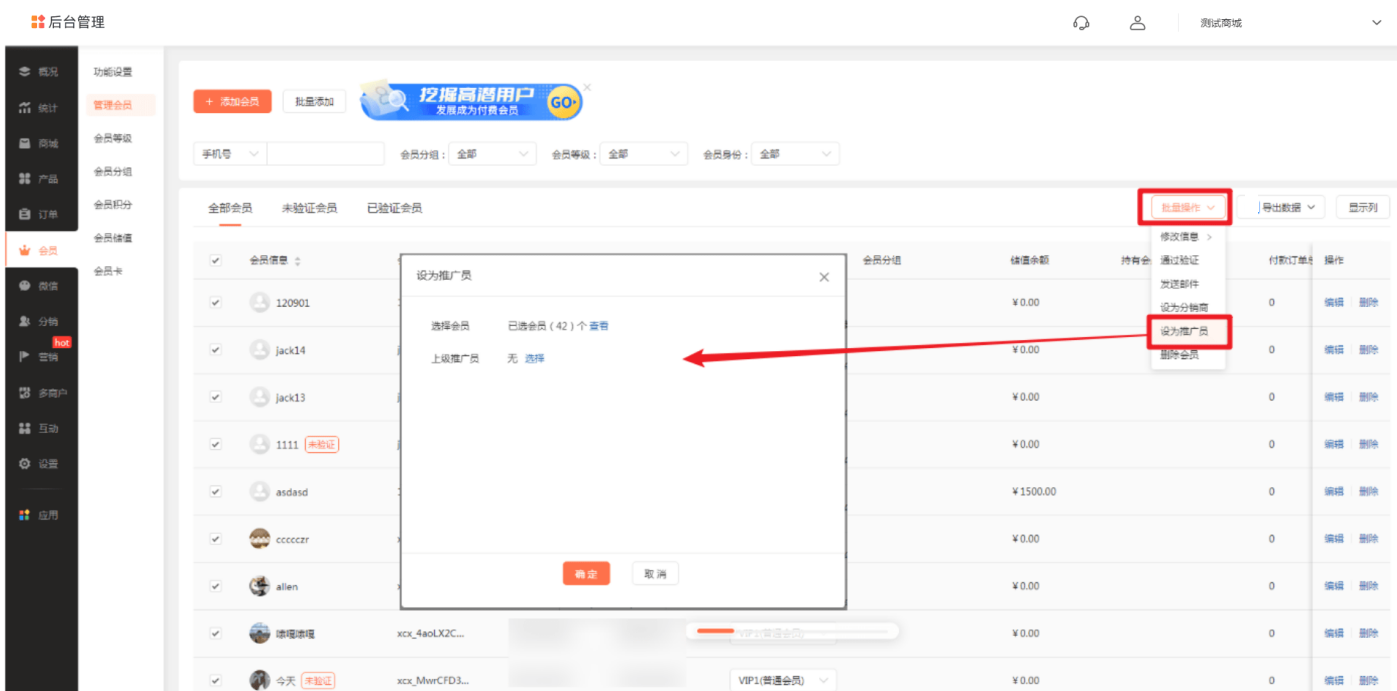
Task: Uncheck member 120901 checkbox
Action: (x=216, y=303)
